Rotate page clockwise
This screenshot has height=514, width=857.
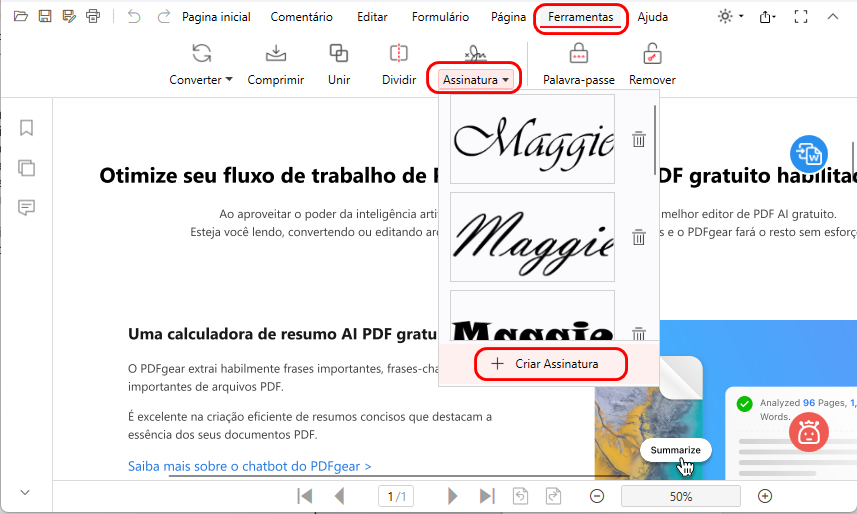point(554,496)
